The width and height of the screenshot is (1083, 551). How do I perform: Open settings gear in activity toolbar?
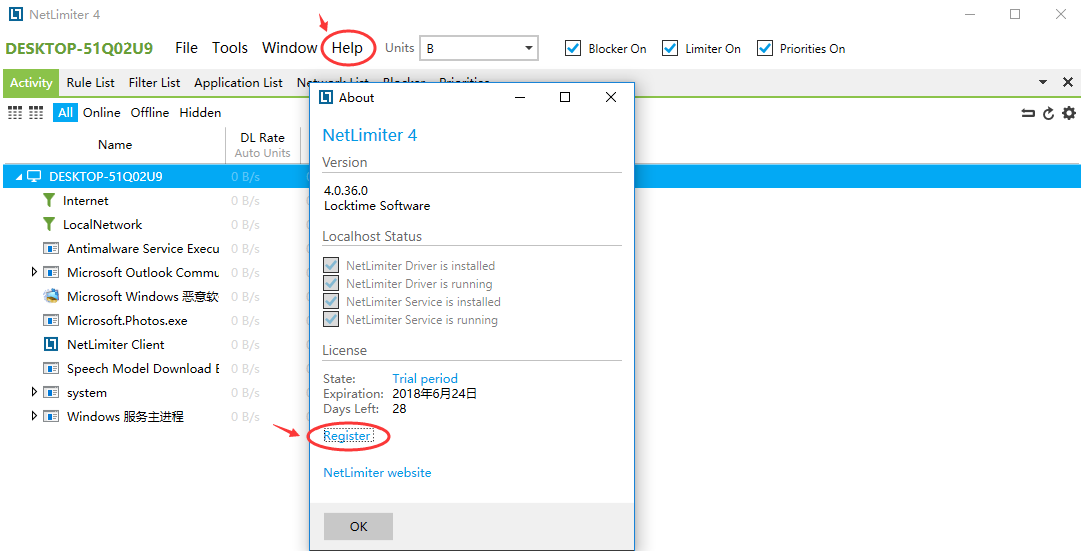(x=1068, y=113)
